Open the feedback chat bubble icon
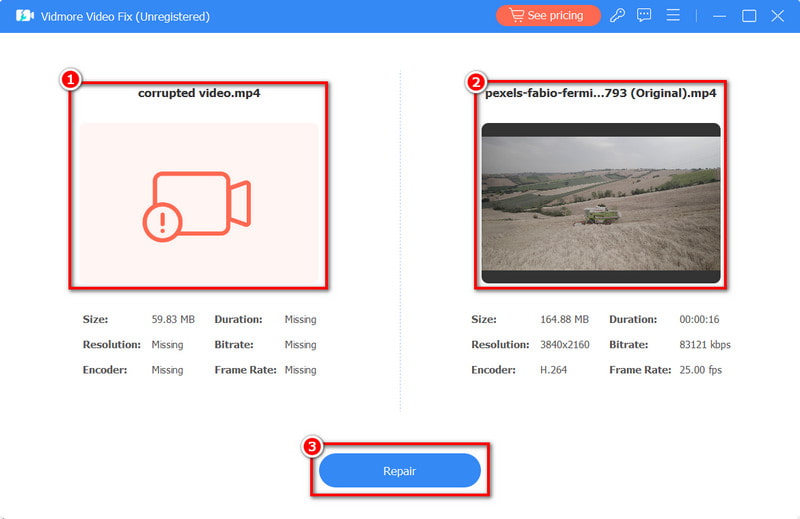The width and height of the screenshot is (800, 519). (645, 16)
